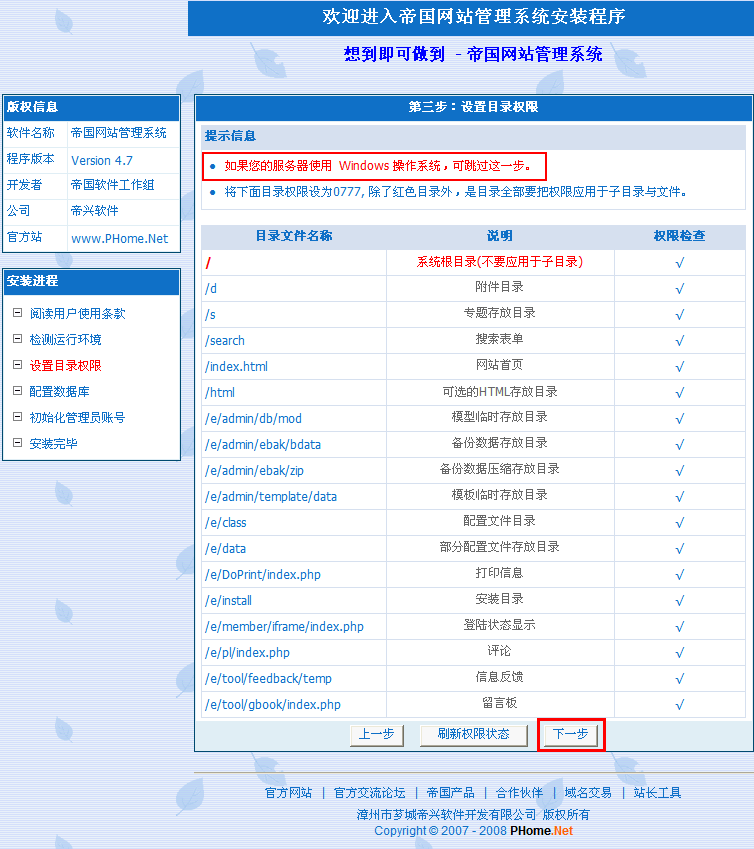Screen dimensions: 754x849
Task: Select the 设置目录权限 step in install progress
Action: tap(65, 366)
